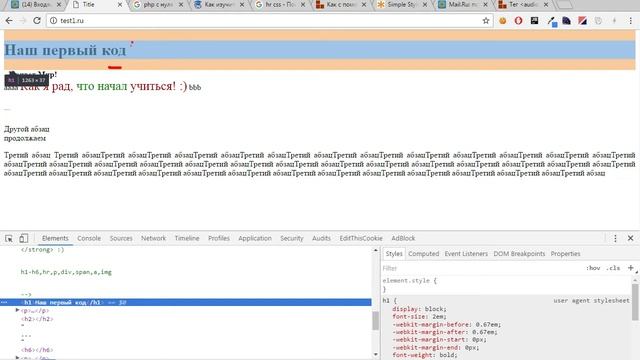This screenshot has width=640, height=360.
Task: Open the color picker pen extension
Action: pyautogui.click(x=551, y=21)
